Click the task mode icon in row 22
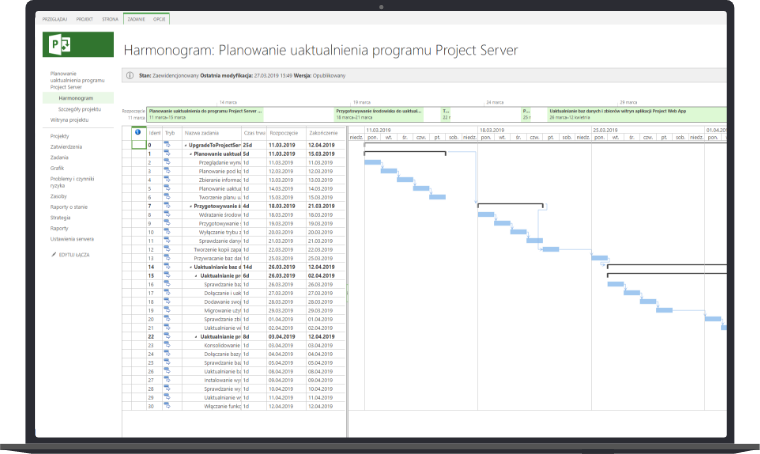 [167, 337]
